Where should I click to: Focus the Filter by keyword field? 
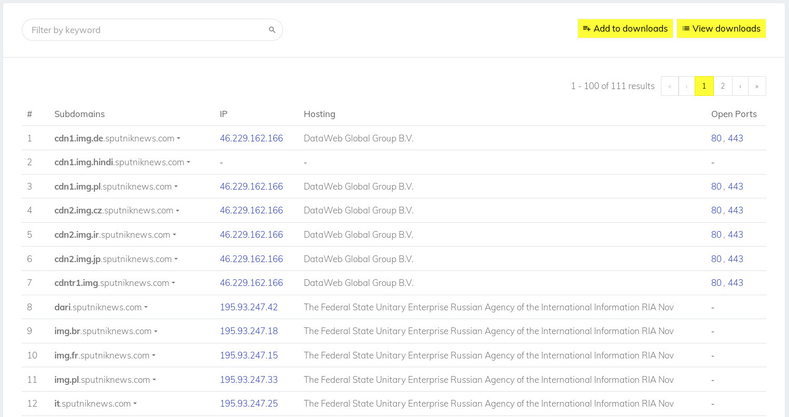coord(152,30)
